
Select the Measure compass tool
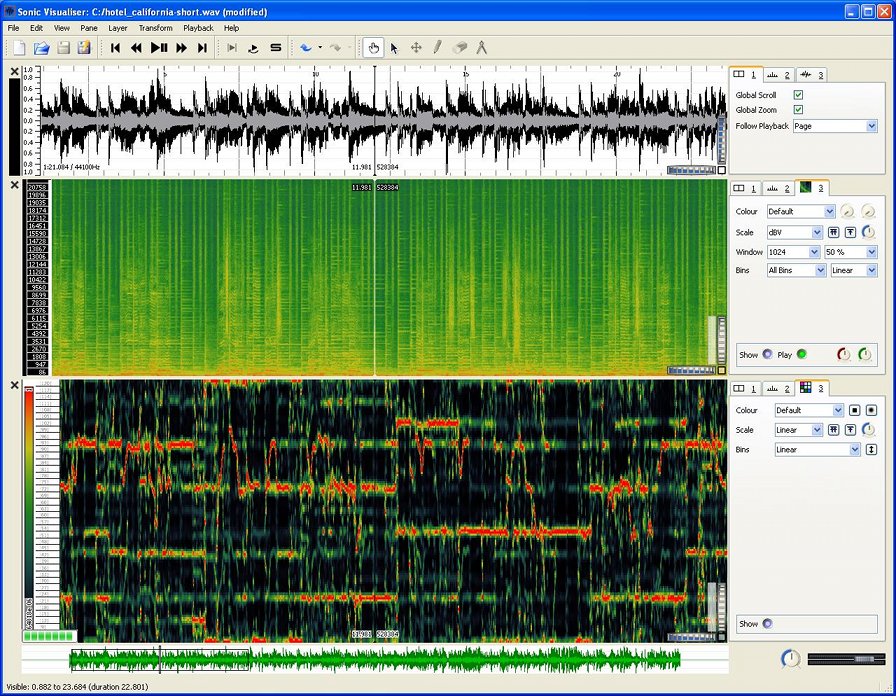482,48
